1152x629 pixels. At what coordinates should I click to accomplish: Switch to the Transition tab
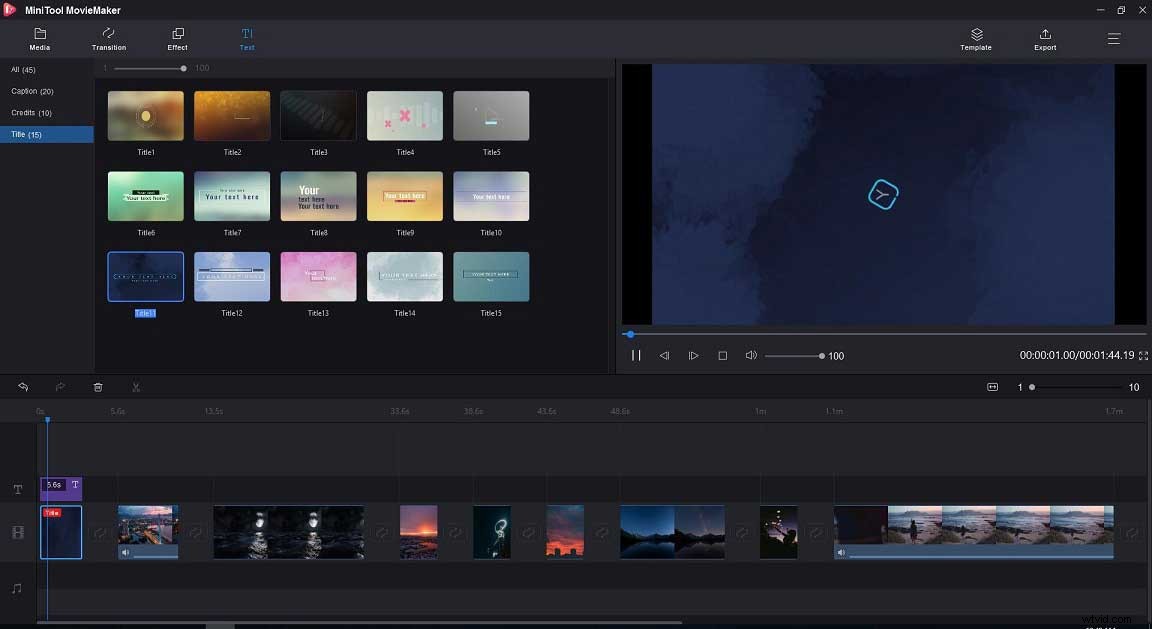coord(108,39)
